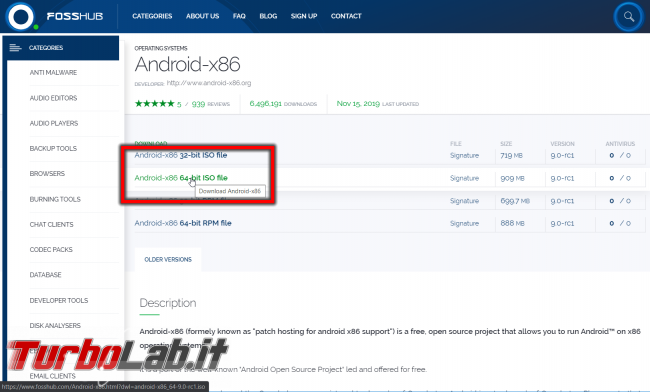The width and height of the screenshot is (650, 392).
Task: Select Developer Tools category
Action: click(58, 300)
